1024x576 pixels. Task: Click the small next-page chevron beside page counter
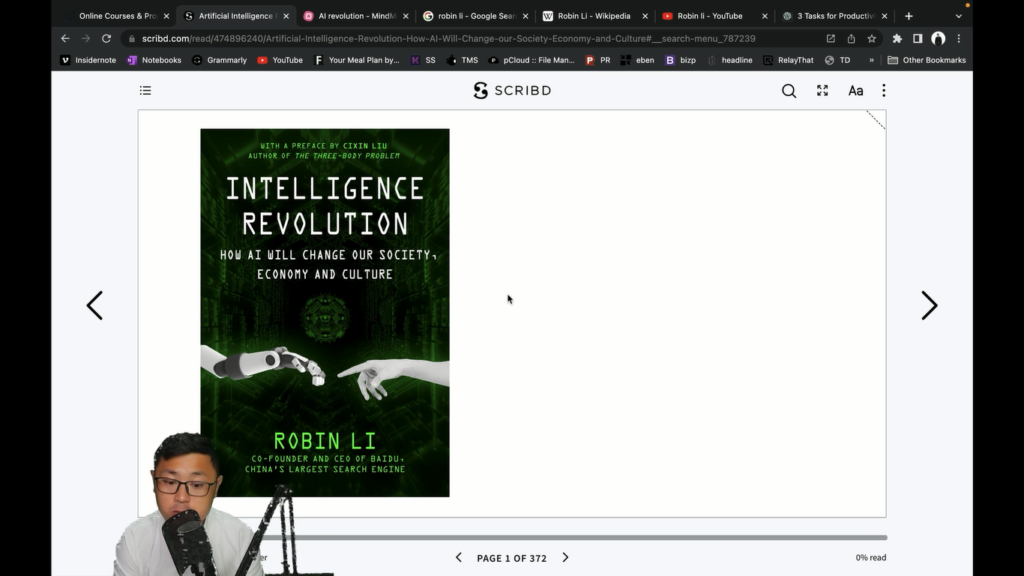coord(566,558)
